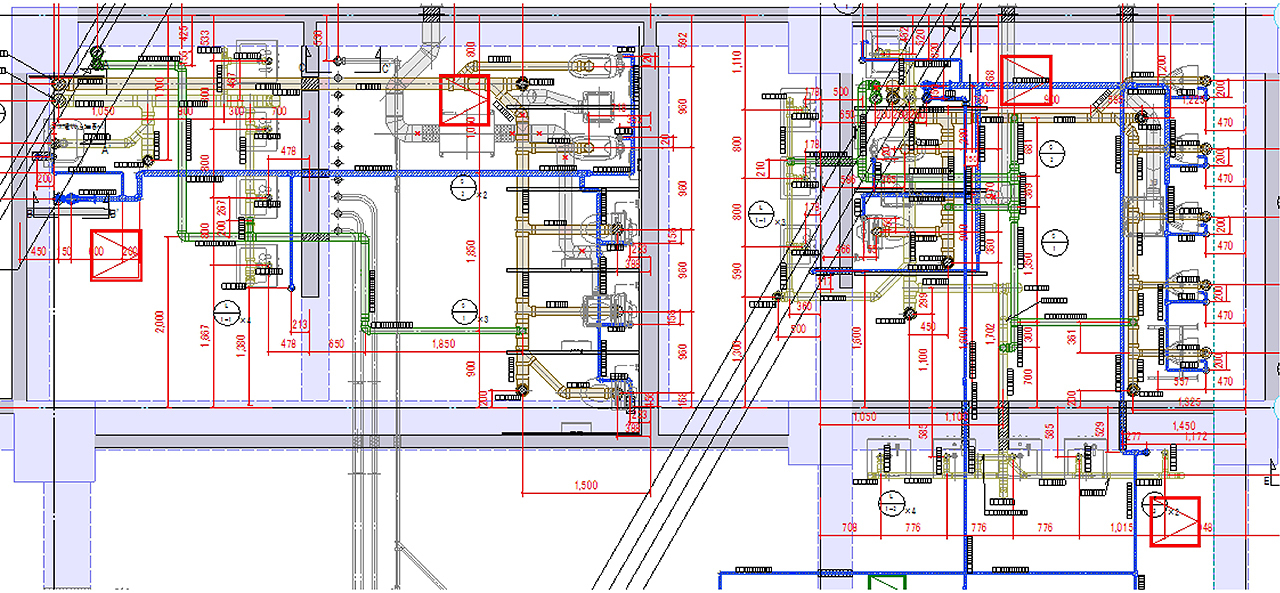Select the section marker circle labeled ×4
The height and width of the screenshot is (593, 1280).
click(887, 503)
